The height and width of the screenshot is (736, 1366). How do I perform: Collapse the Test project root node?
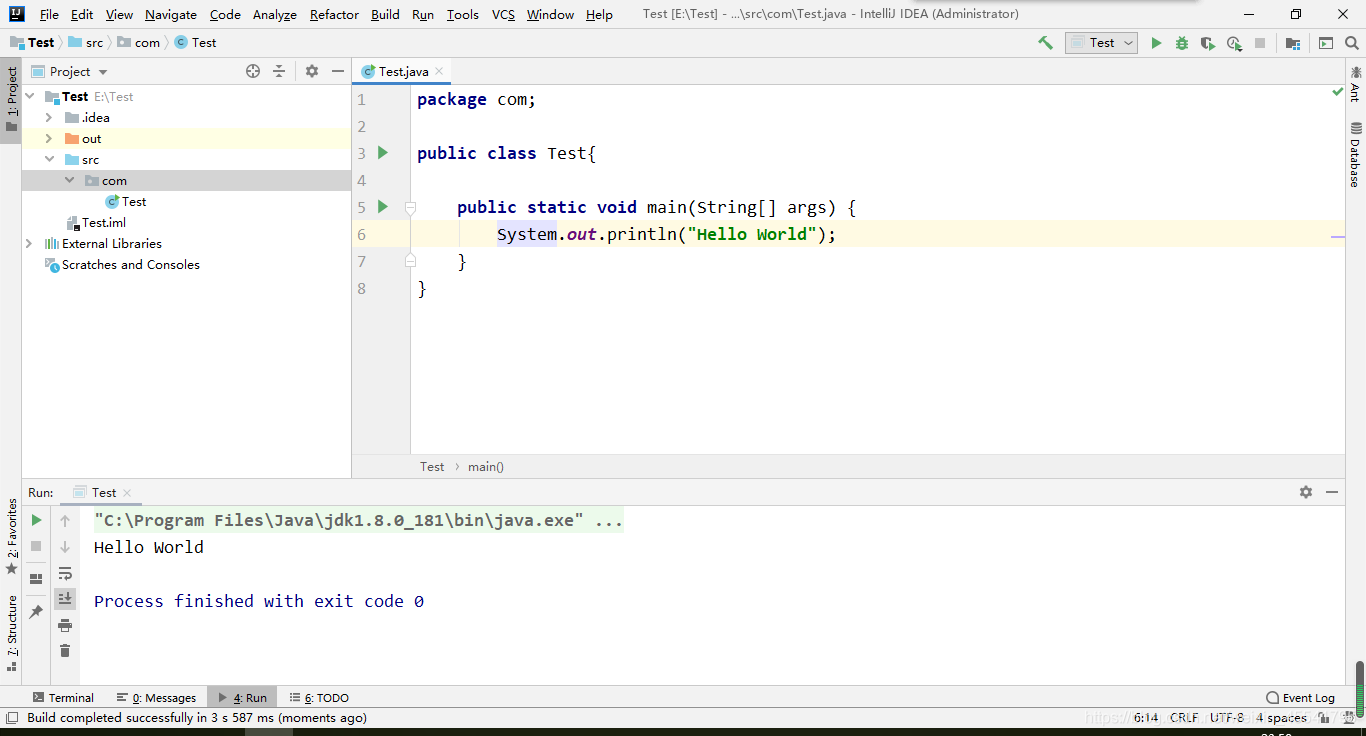[30, 97]
